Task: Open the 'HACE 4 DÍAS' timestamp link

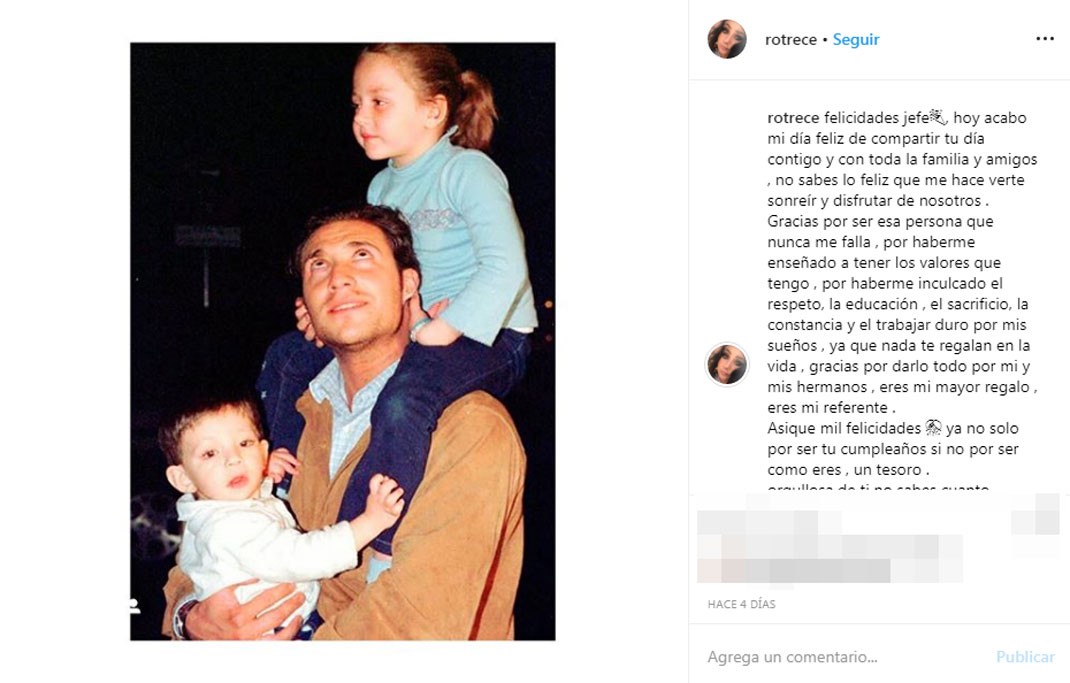Action: tap(741, 604)
